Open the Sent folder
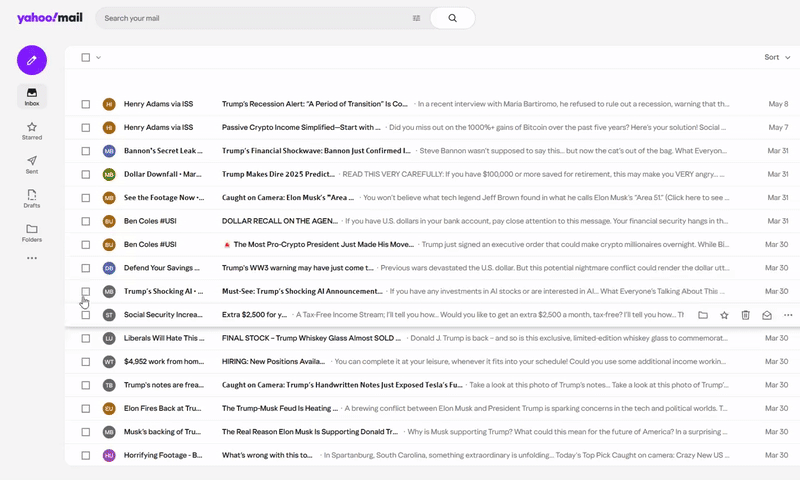This screenshot has height=480, width=800. coord(32,164)
